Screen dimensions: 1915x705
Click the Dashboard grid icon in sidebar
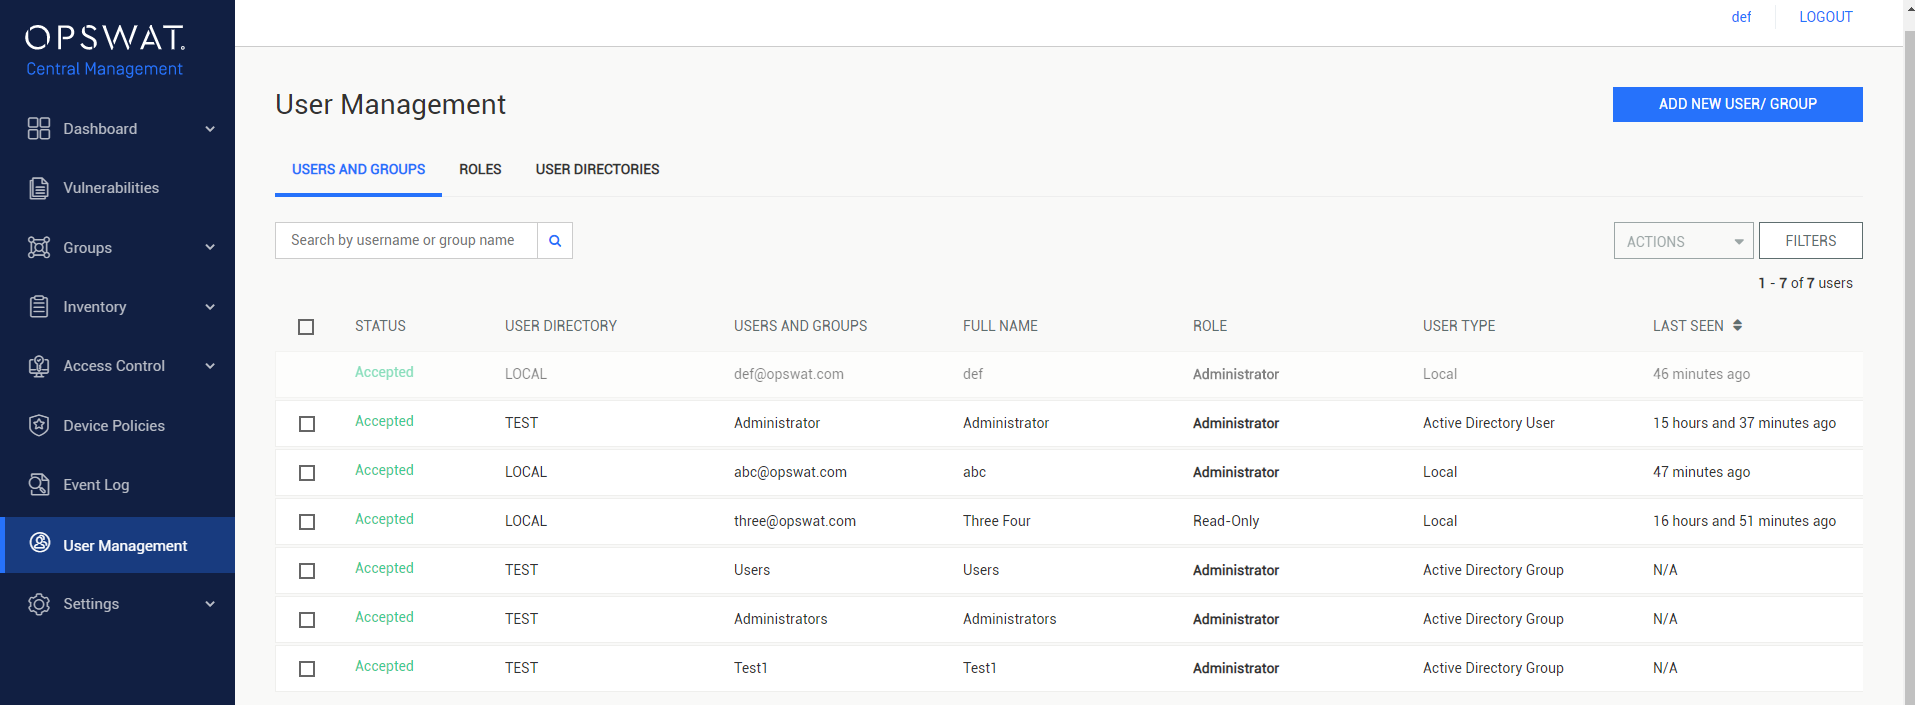coord(39,129)
